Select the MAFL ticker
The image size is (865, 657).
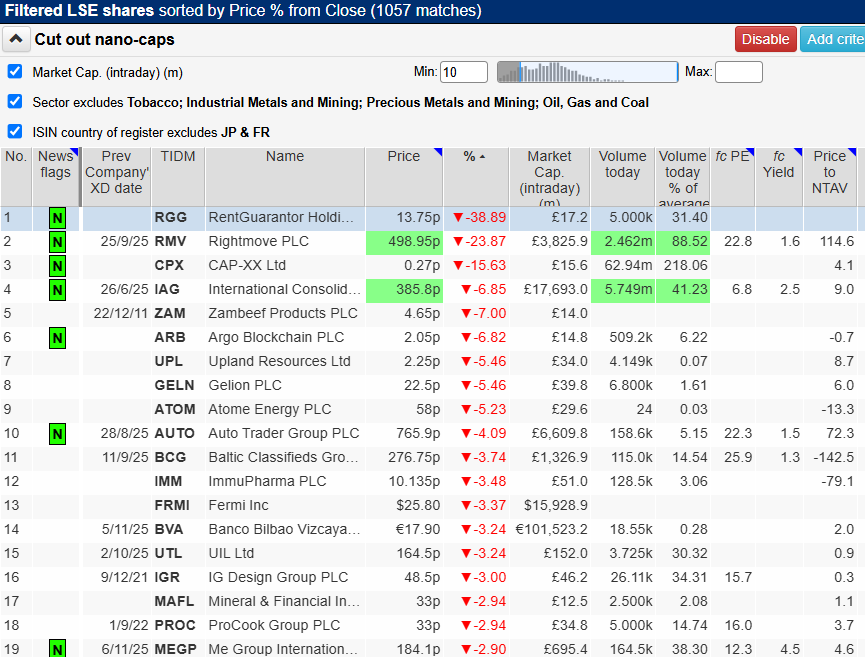point(174,601)
